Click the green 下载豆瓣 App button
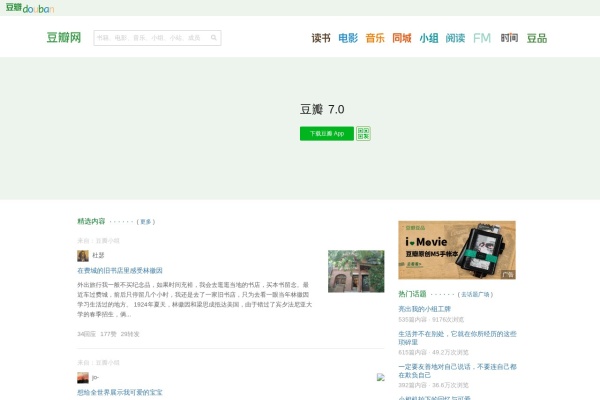600x400 pixels. coord(327,134)
